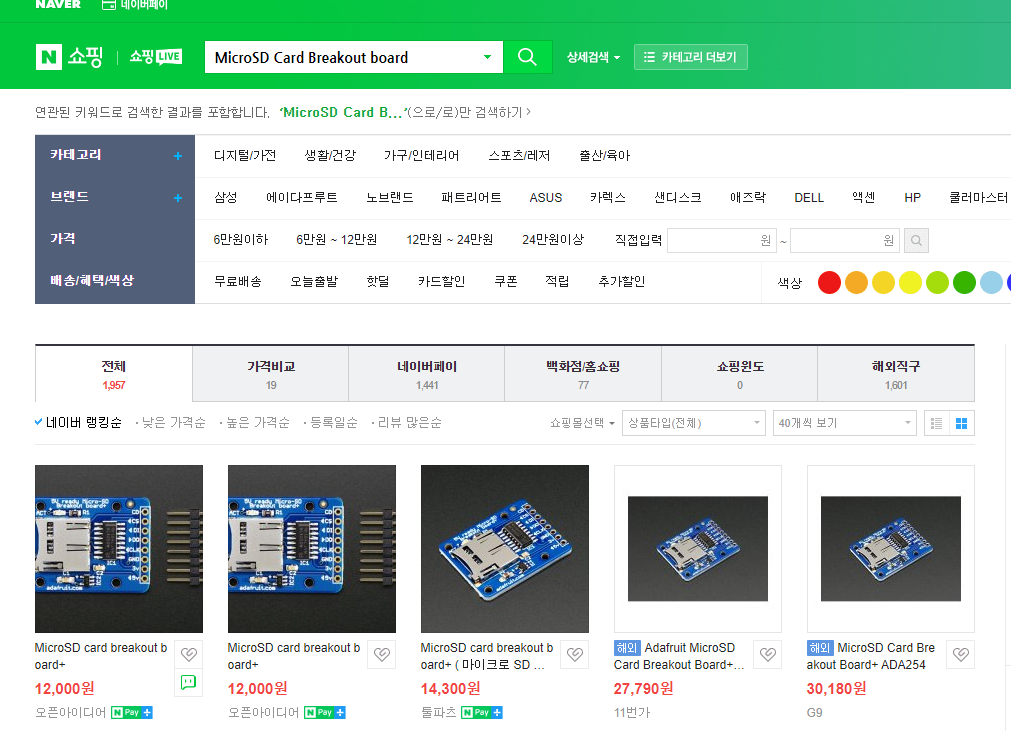Filter by ASUS brand
Image resolution: width=1011 pixels, height=731 pixels.
(x=545, y=197)
